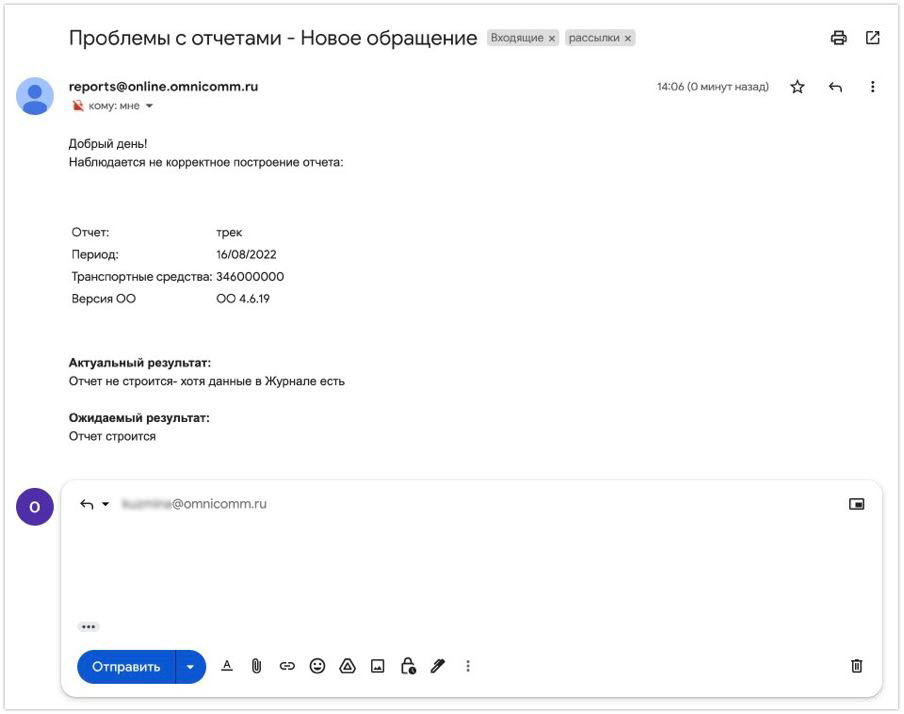The image size is (904, 714).
Task: Click in the reply message body area
Action: click(470, 565)
